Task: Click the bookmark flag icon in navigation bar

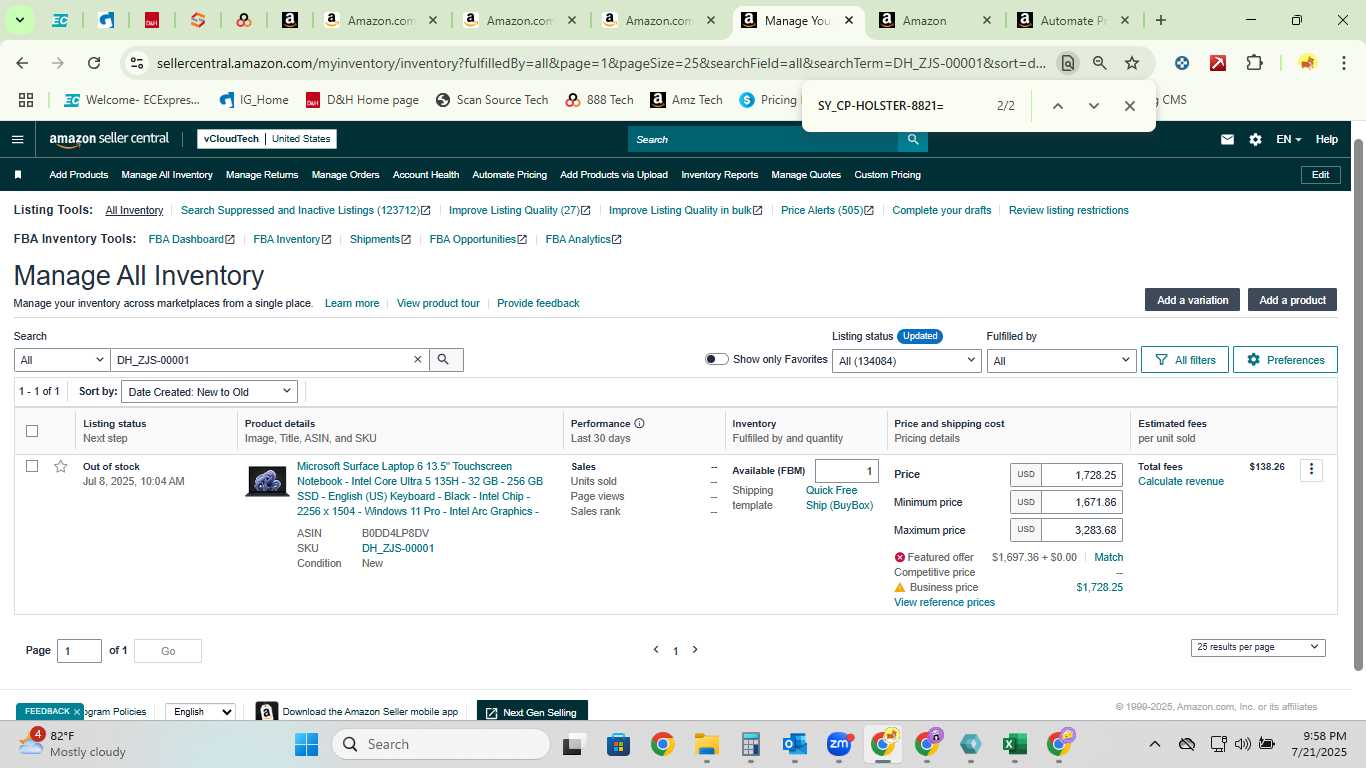Action: pyautogui.click(x=18, y=175)
